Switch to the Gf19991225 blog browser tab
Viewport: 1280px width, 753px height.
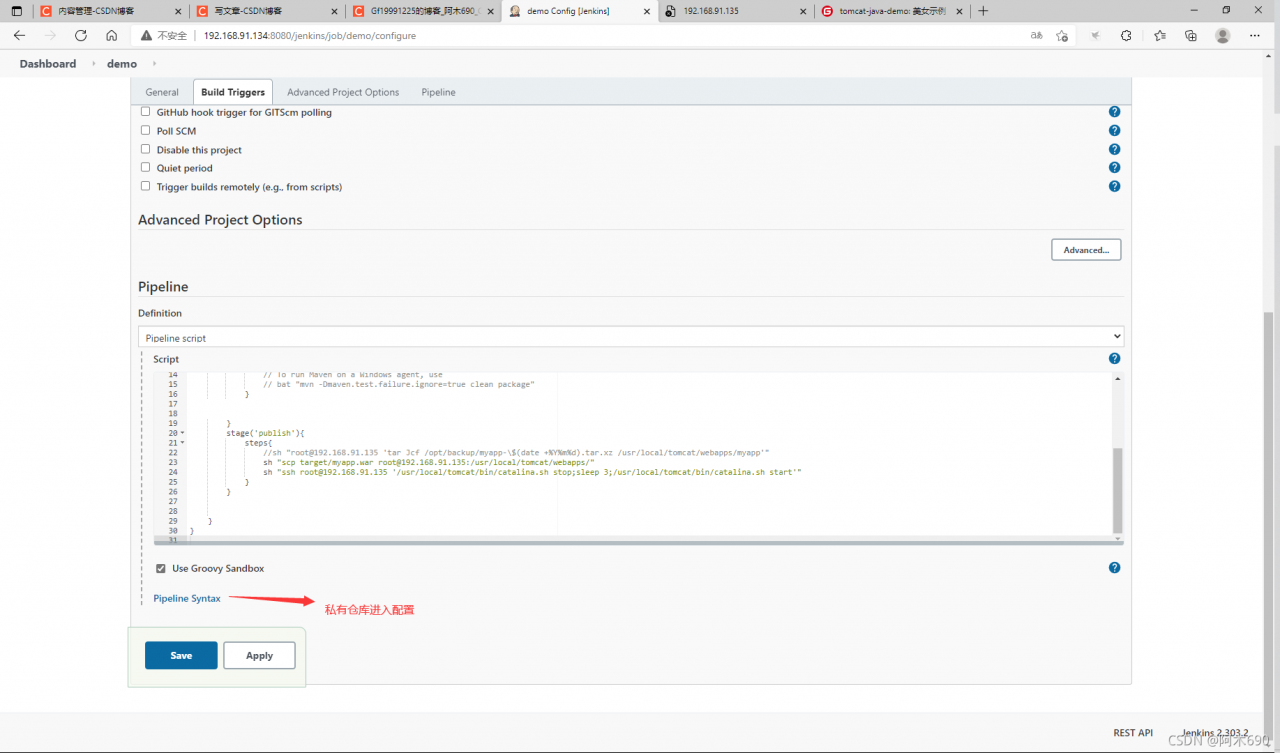(423, 11)
